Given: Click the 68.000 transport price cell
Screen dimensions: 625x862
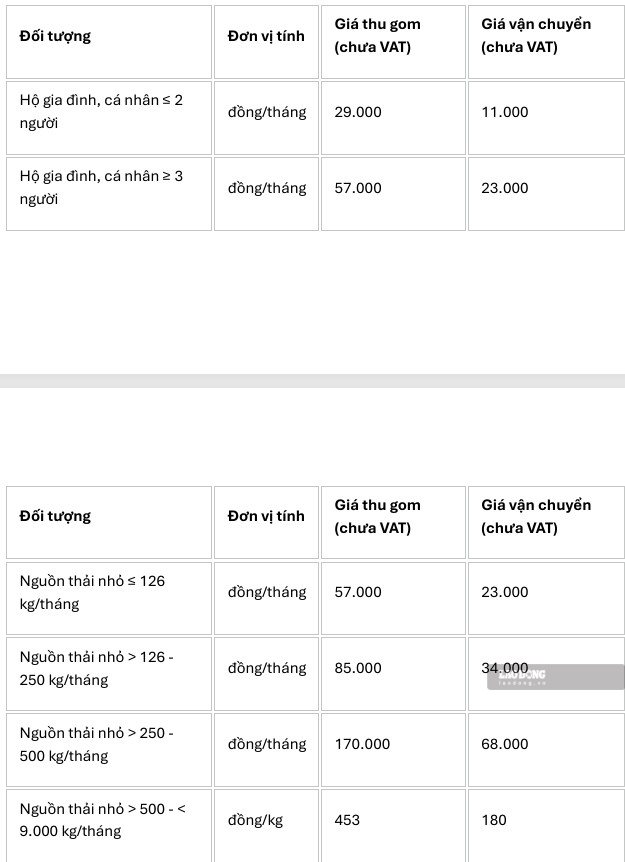Looking at the screenshot, I should click(x=546, y=750).
